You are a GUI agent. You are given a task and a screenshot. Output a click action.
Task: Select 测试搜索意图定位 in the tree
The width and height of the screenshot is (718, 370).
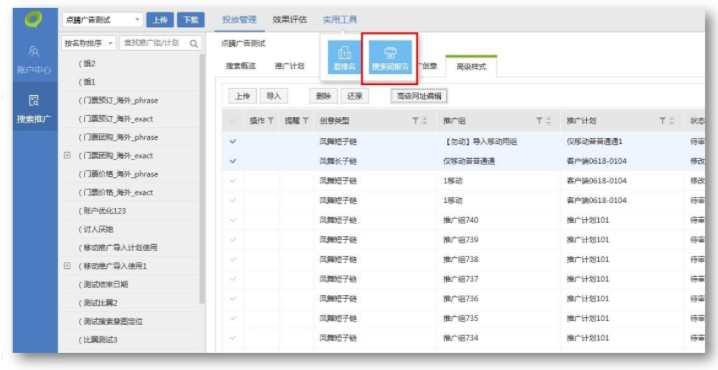coord(110,321)
